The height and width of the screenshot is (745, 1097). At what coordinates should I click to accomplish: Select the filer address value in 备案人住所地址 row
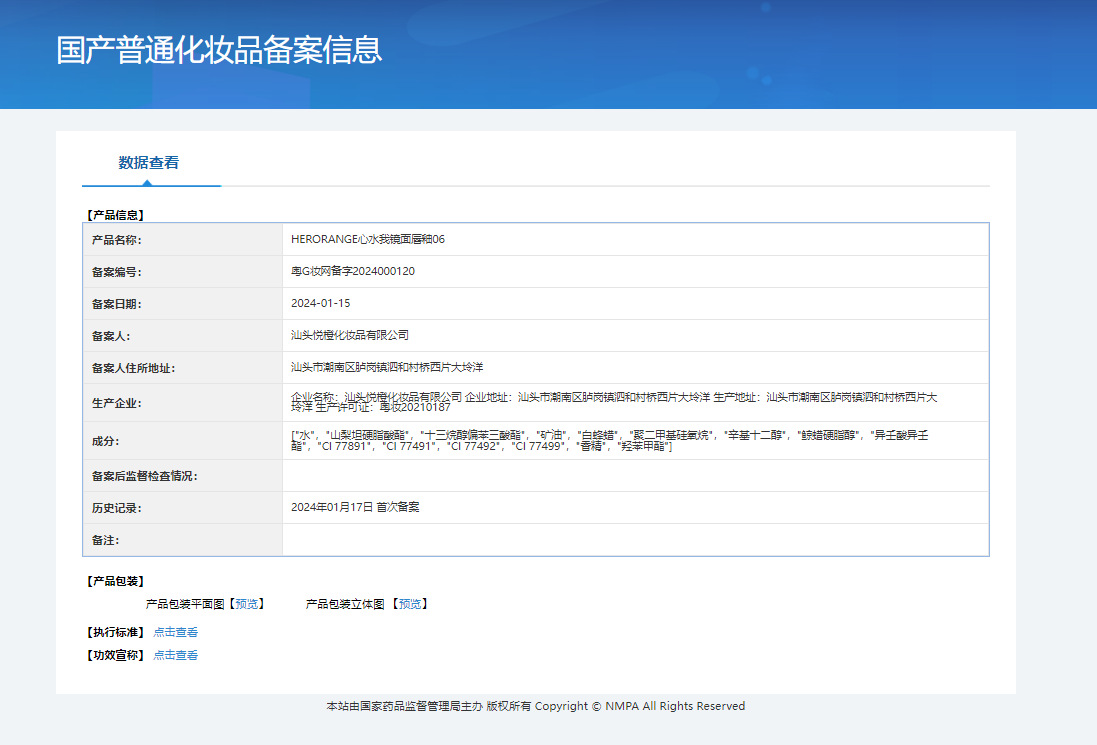tap(387, 367)
